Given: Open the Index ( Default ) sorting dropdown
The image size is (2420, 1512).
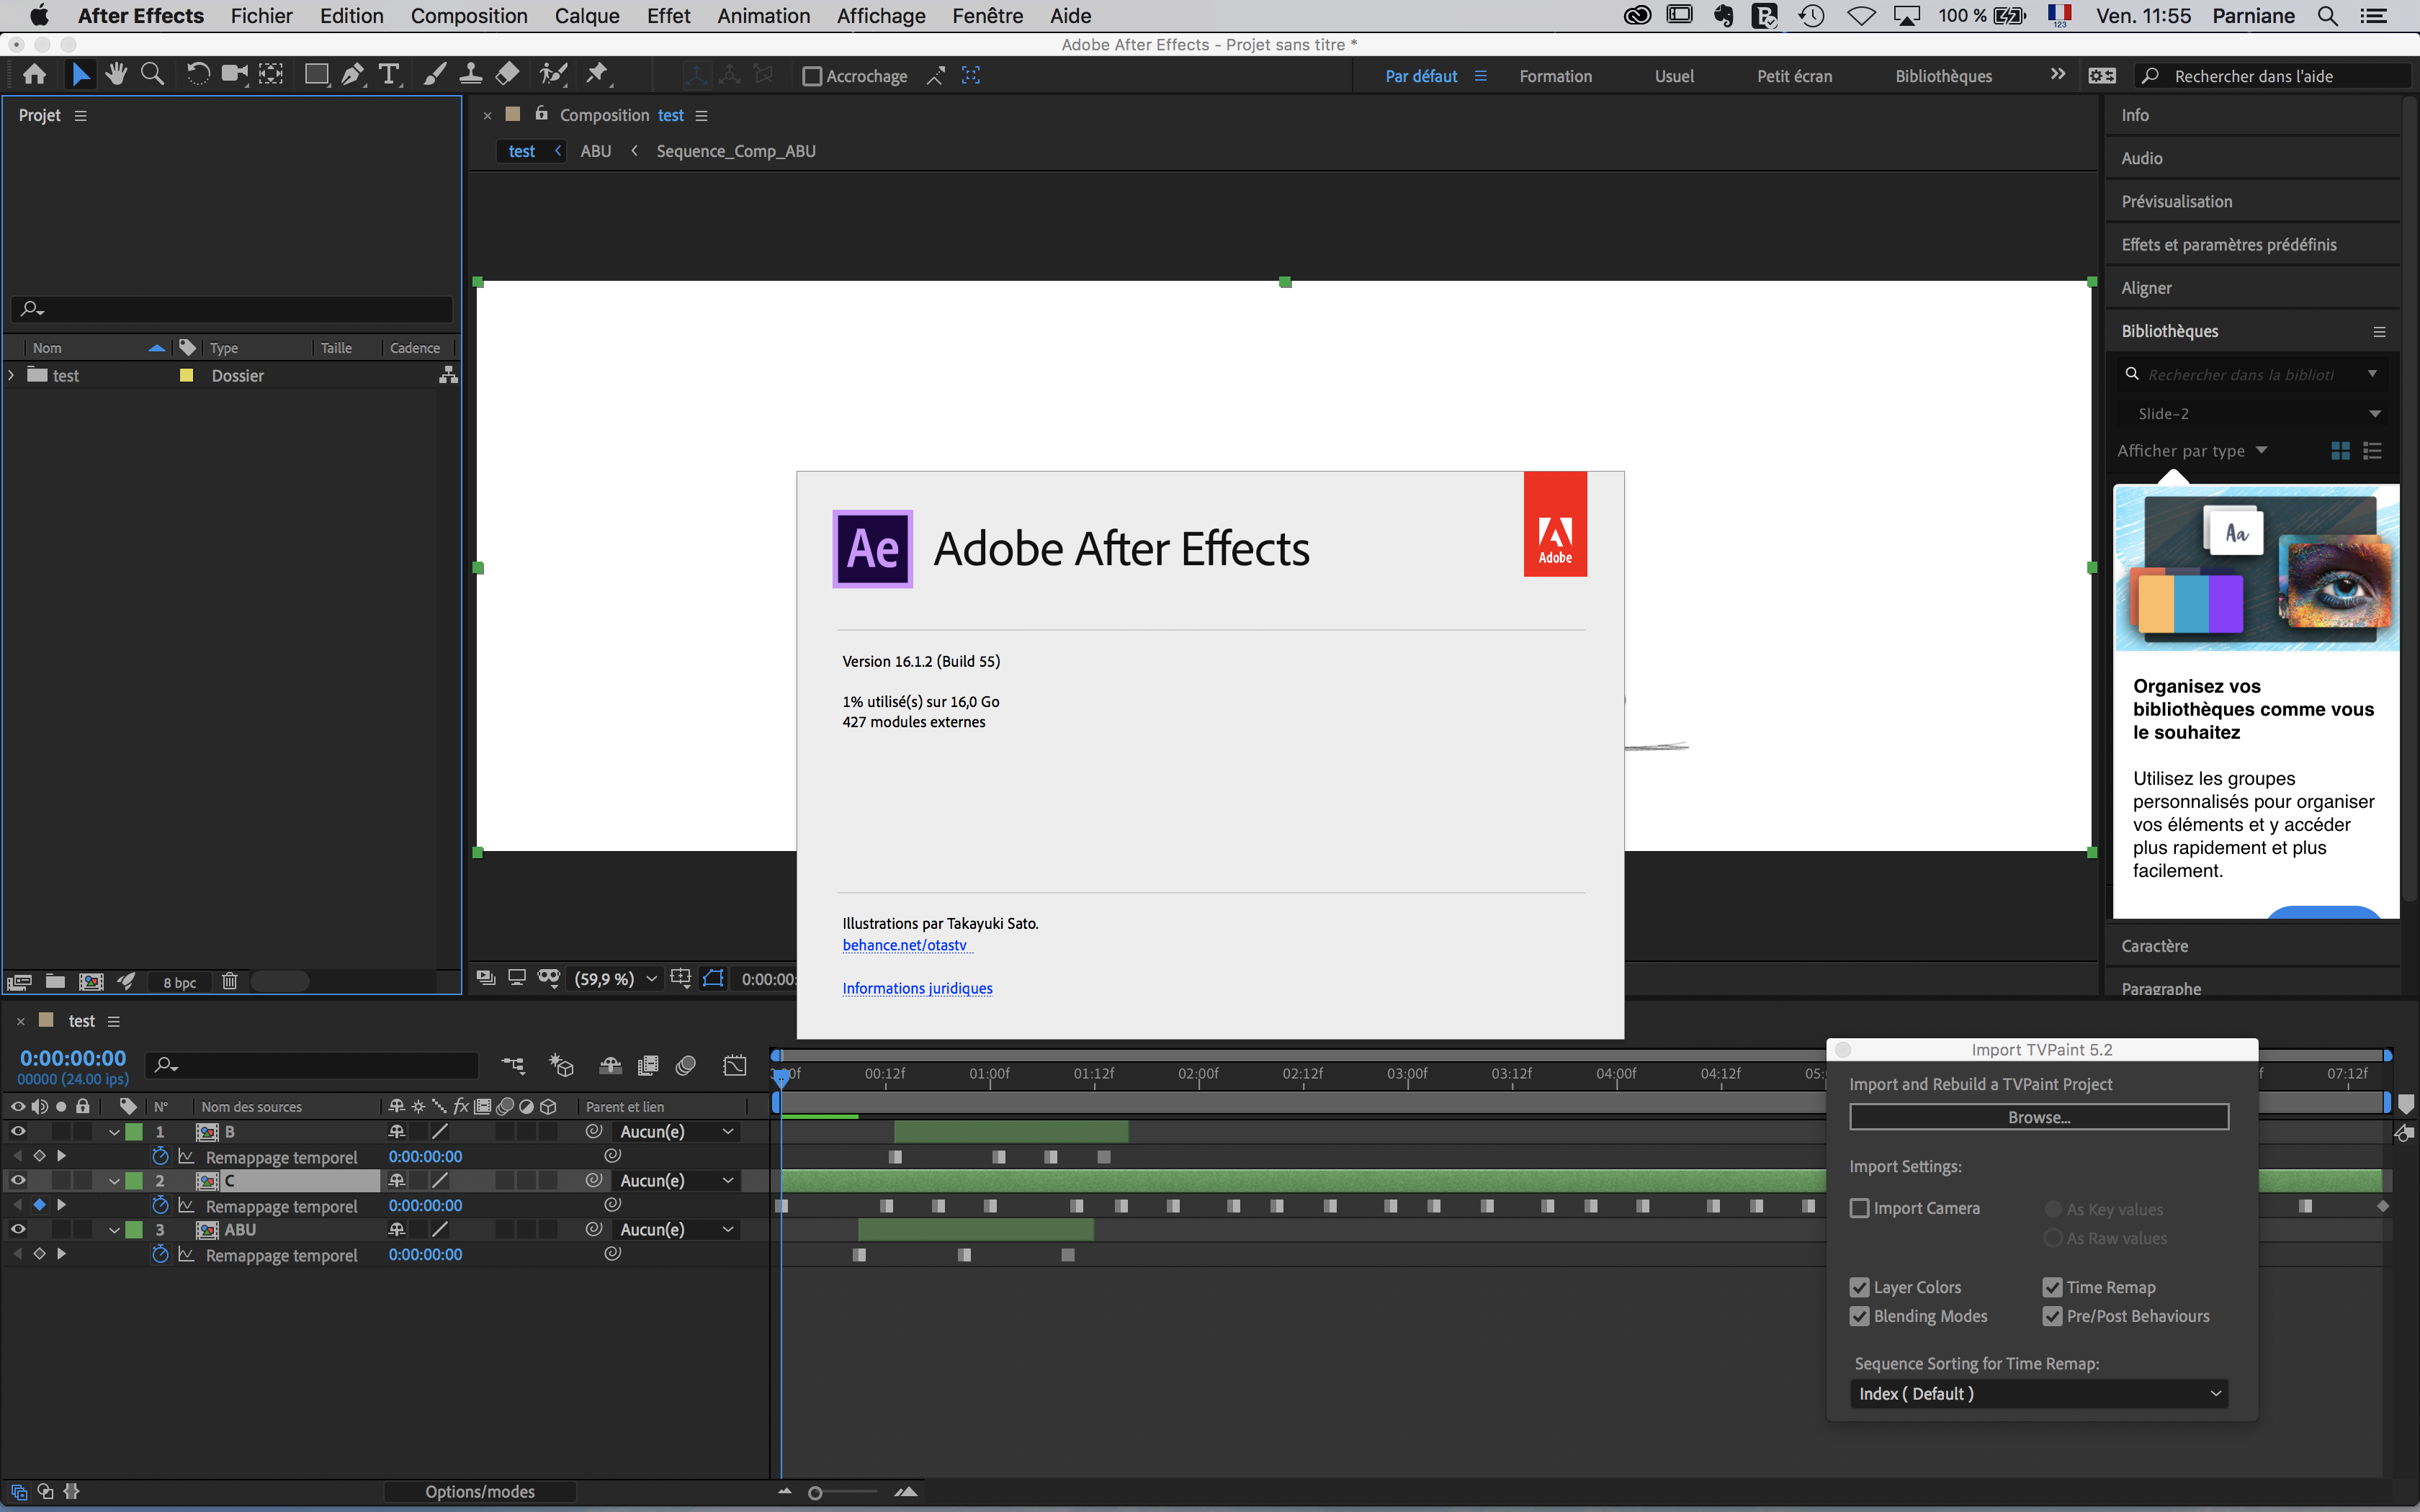Looking at the screenshot, I should coord(2038,1393).
